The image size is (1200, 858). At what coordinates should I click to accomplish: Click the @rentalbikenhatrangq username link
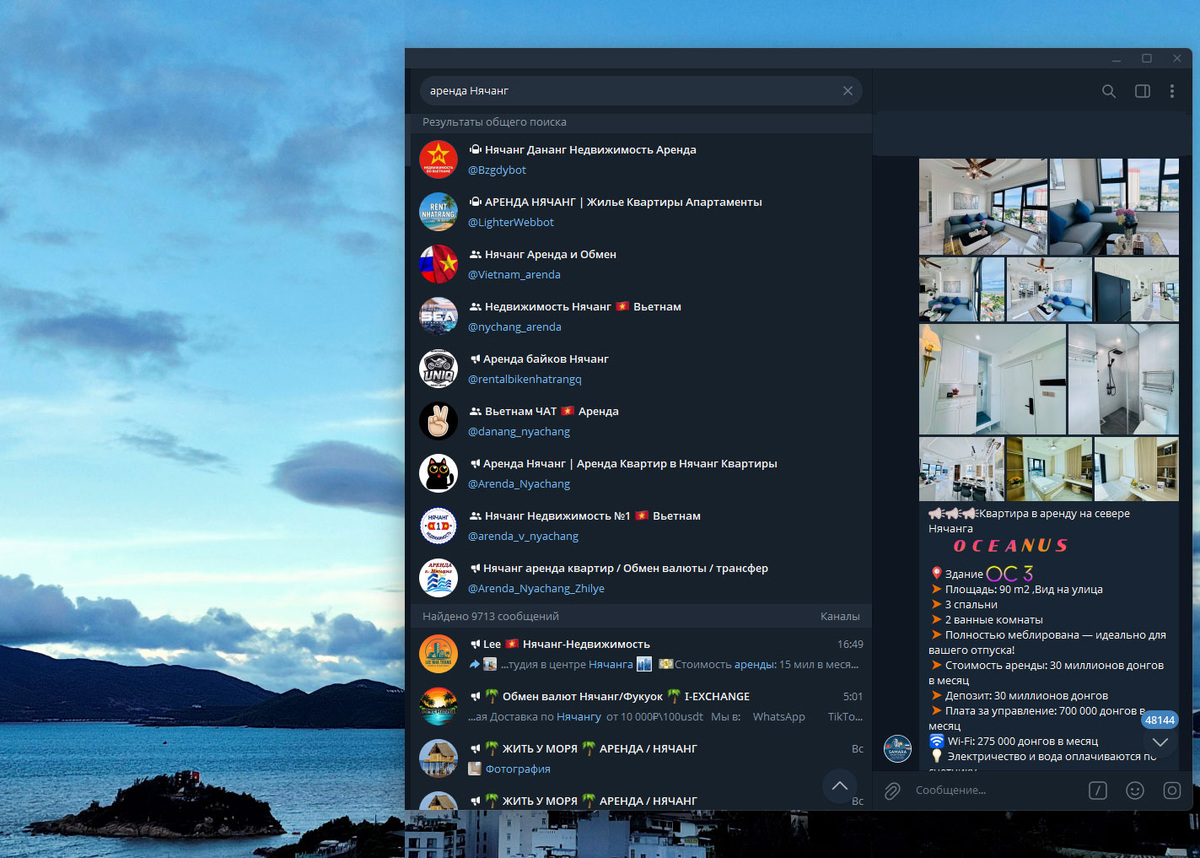[525, 379]
